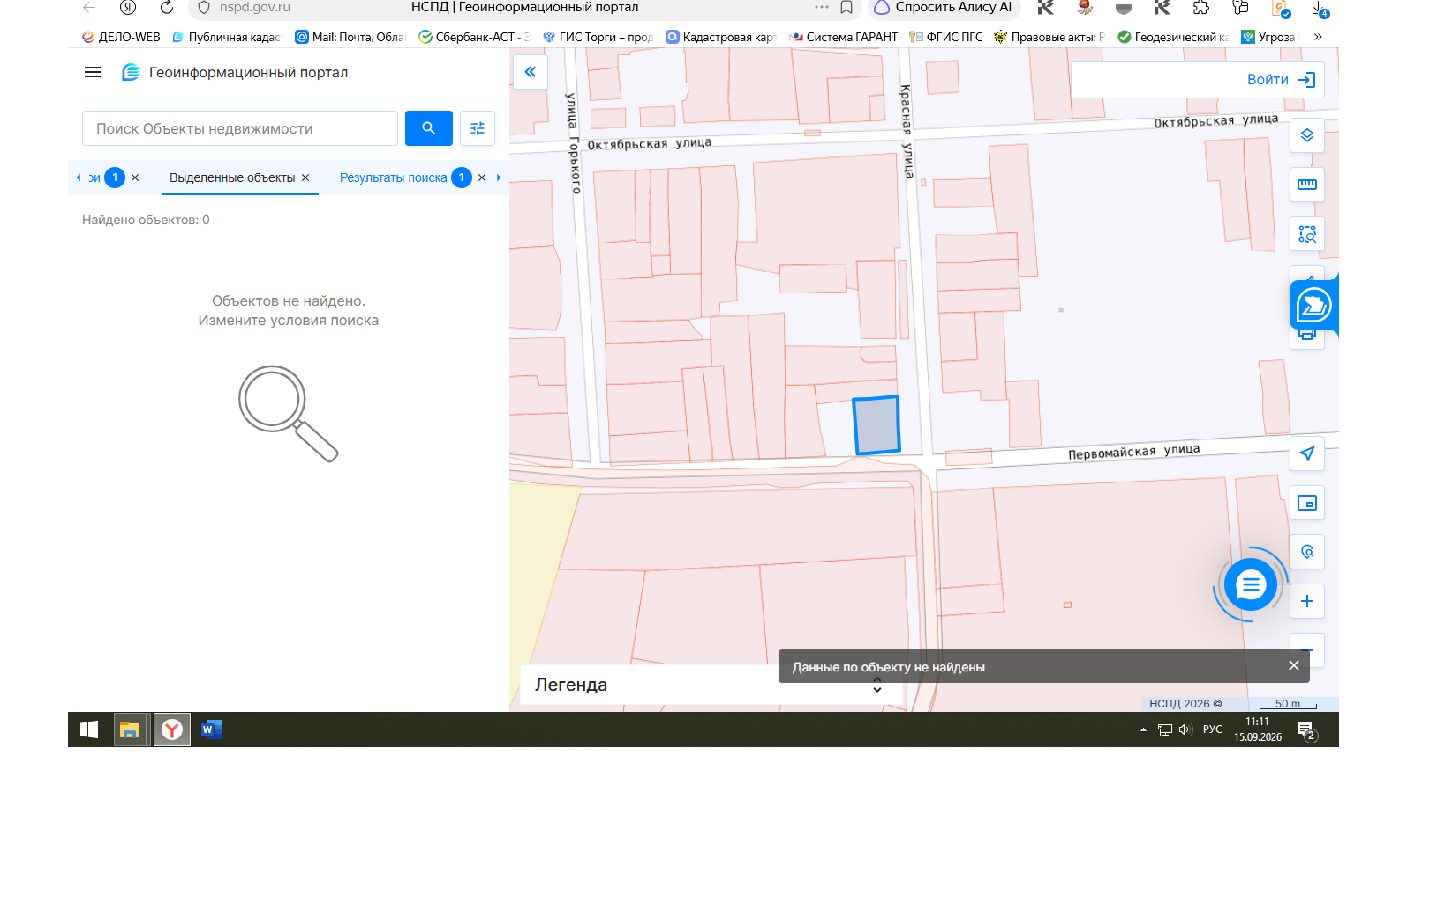Show next tabs with the right arrow
1440x900 pixels.
click(498, 177)
